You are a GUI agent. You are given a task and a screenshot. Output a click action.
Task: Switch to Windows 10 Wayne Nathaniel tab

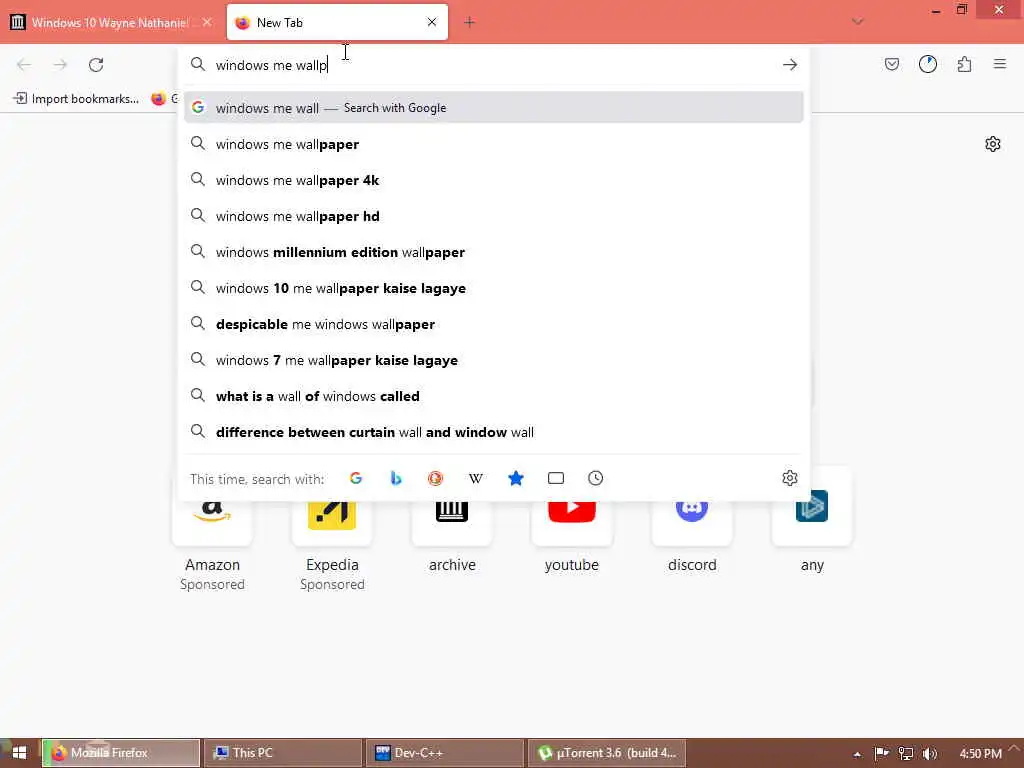pyautogui.click(x=112, y=22)
